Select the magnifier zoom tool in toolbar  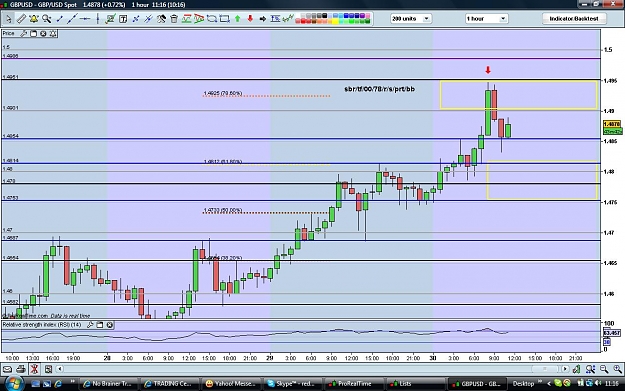click(x=47, y=19)
